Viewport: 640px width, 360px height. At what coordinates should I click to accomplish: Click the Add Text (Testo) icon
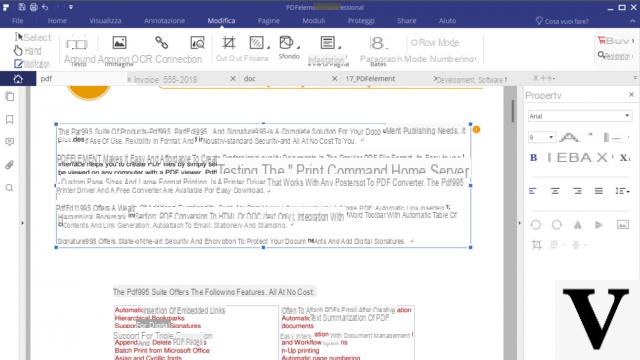[x=76, y=44]
